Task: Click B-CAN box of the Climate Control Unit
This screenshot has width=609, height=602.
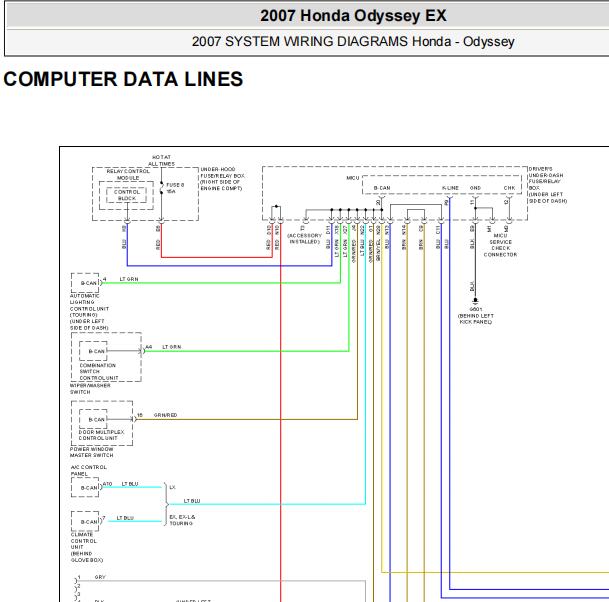Action: pyautogui.click(x=85, y=522)
